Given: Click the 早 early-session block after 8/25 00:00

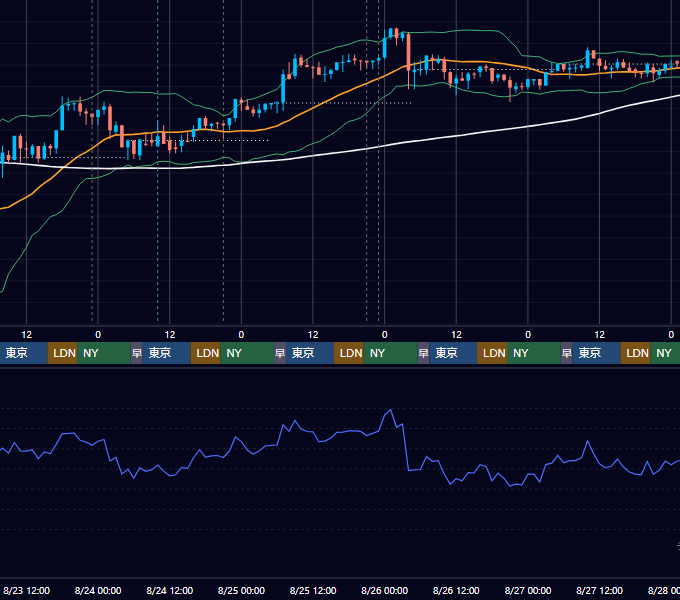Looking at the screenshot, I should click(x=280, y=353).
